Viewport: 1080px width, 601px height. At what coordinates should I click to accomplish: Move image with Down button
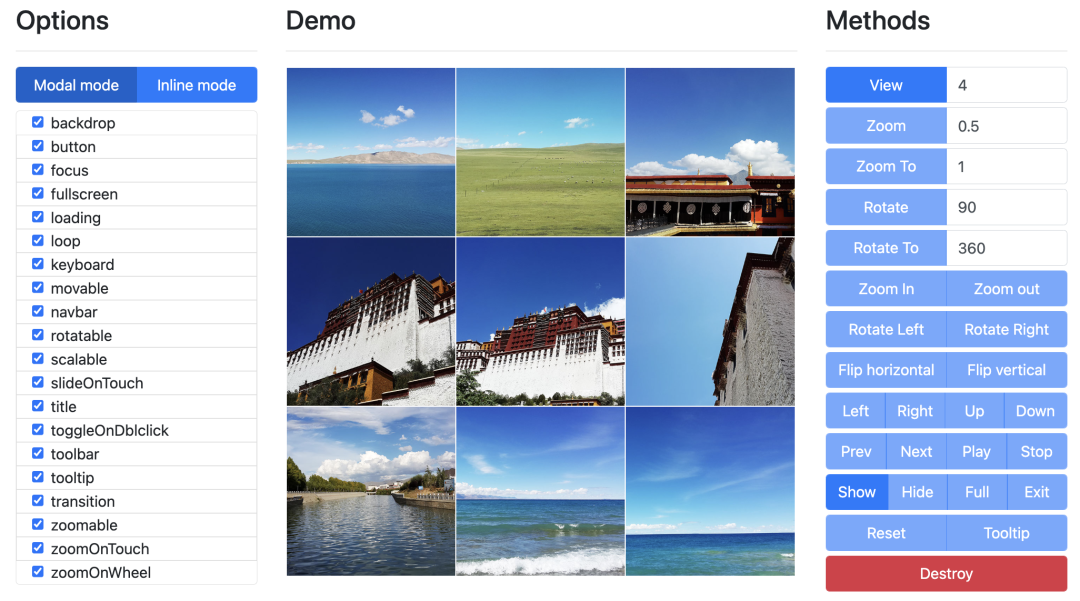(1036, 410)
